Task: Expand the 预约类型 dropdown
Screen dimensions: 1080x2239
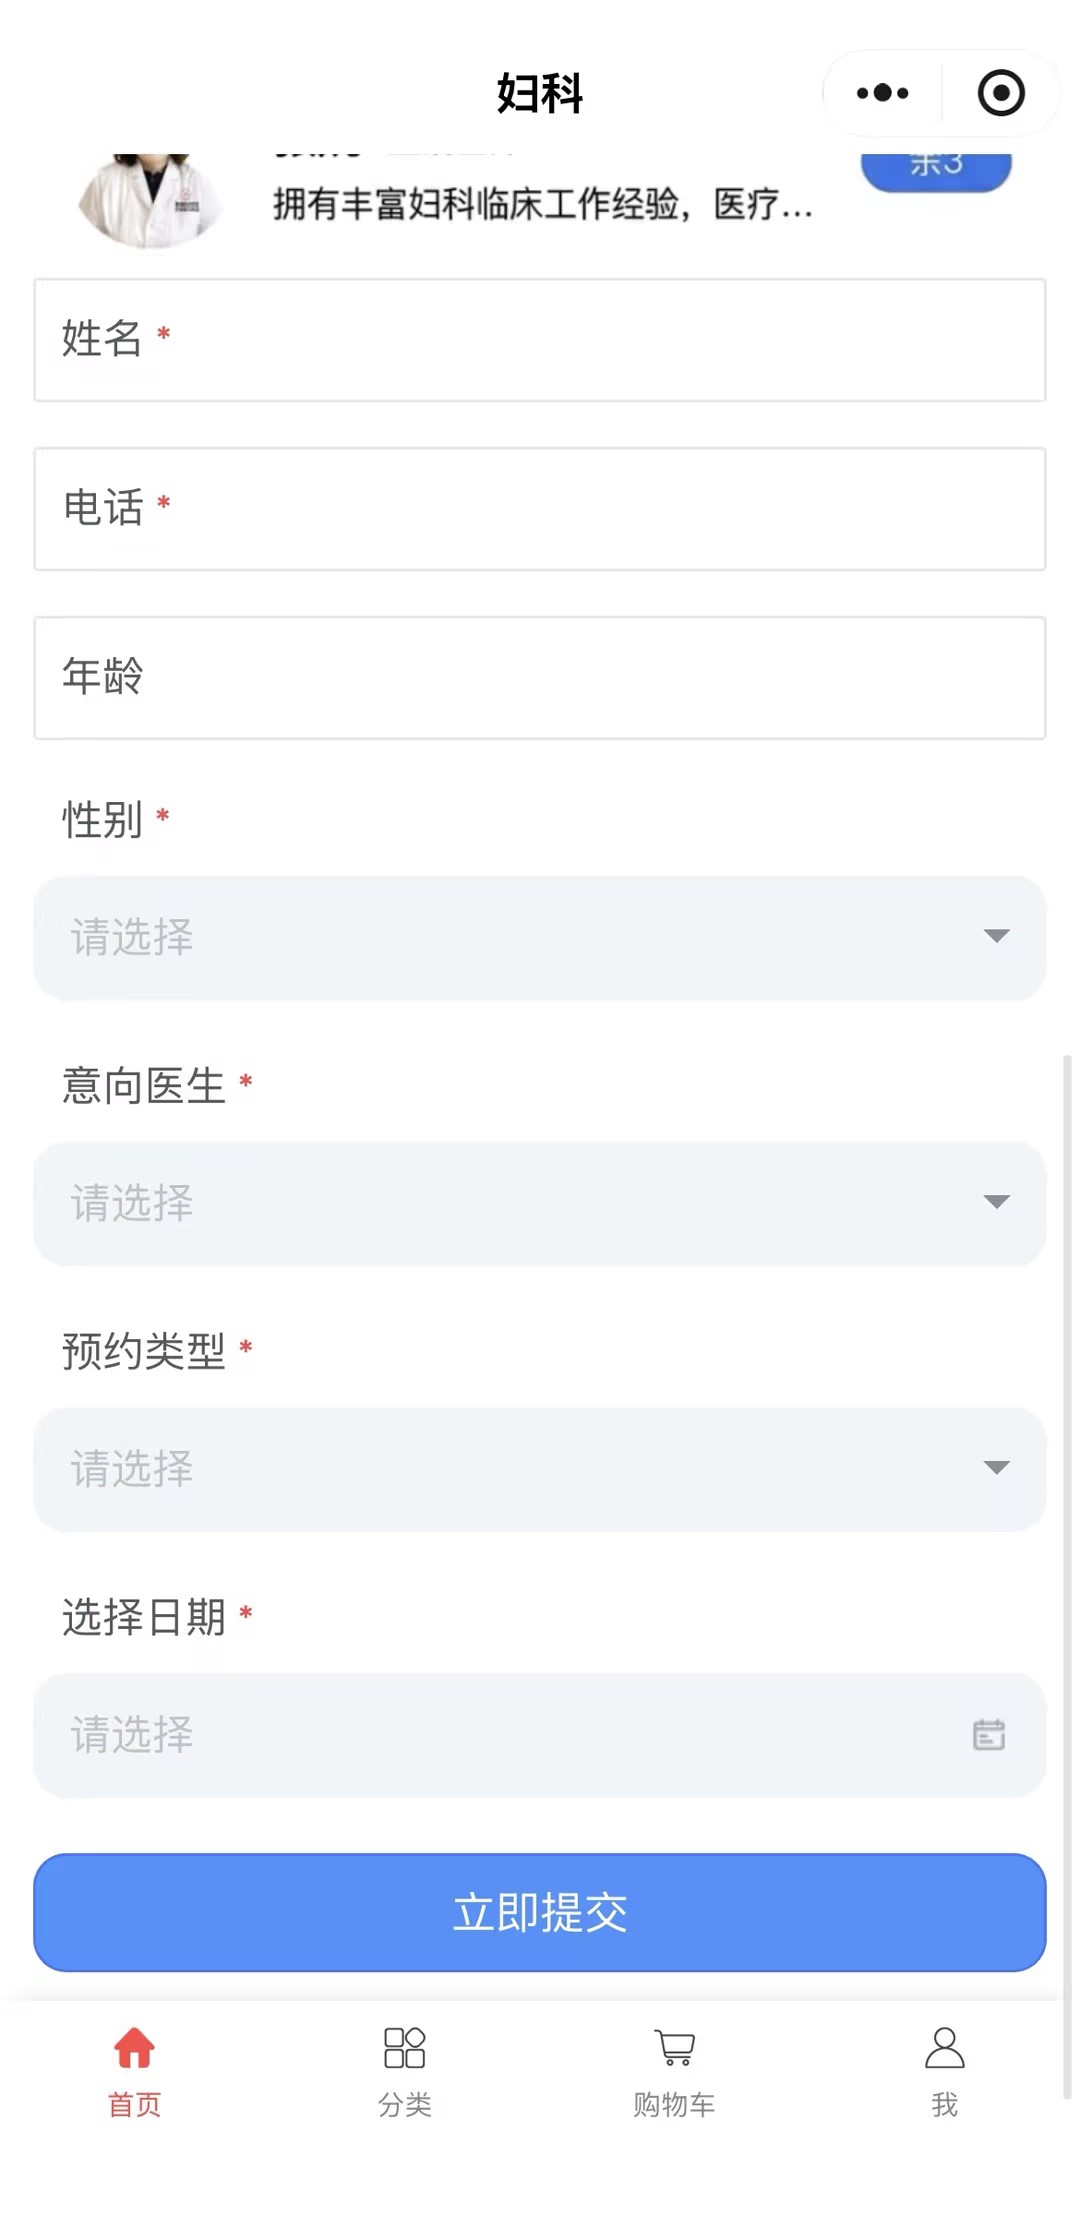Action: (540, 1469)
